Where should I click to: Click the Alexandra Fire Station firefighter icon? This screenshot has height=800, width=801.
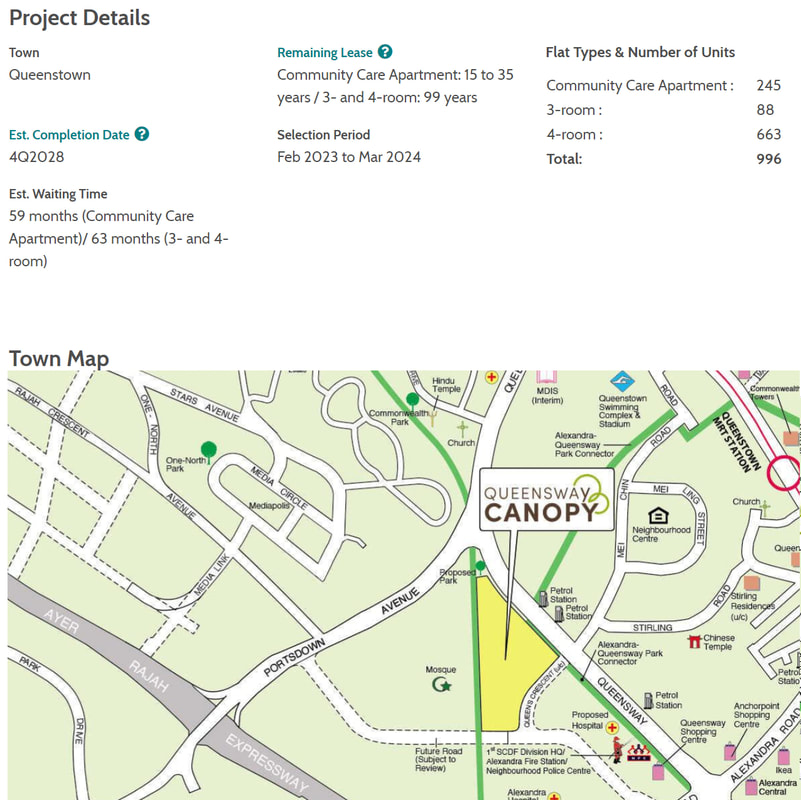[x=618, y=750]
